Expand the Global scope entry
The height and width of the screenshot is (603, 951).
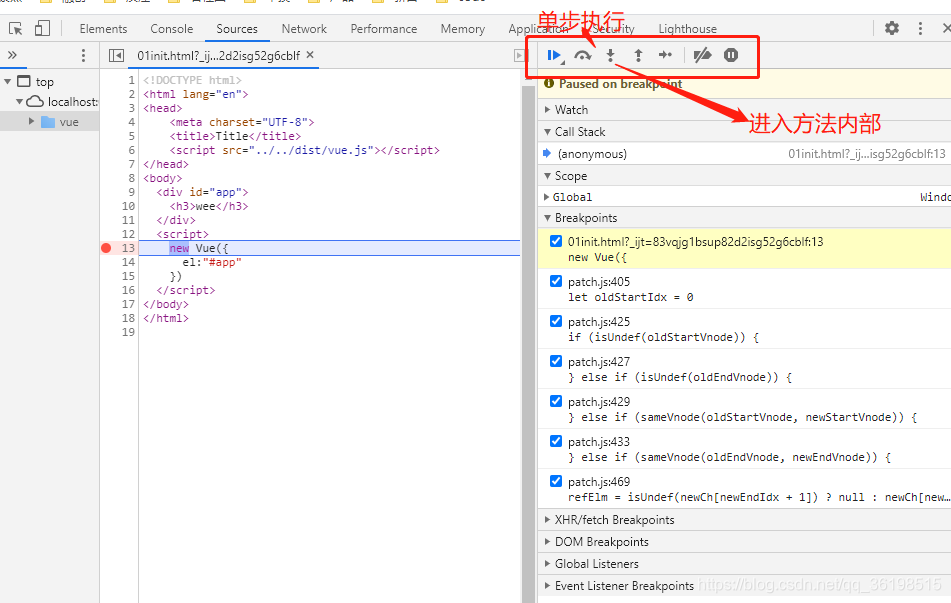pyautogui.click(x=547, y=197)
